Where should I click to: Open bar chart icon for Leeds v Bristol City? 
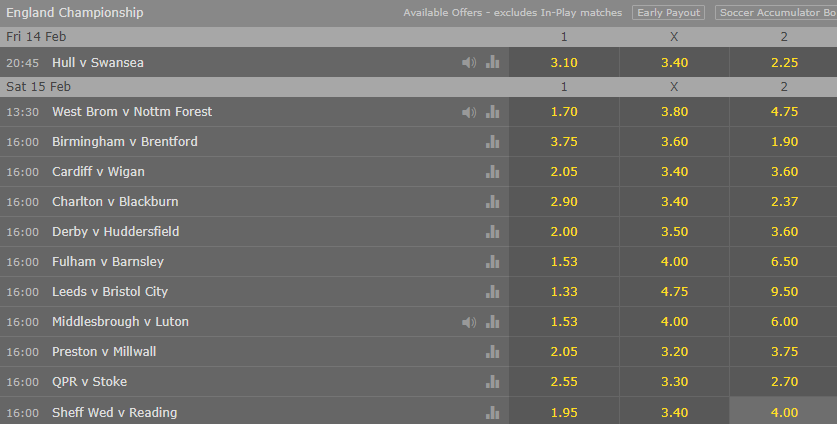click(x=493, y=292)
